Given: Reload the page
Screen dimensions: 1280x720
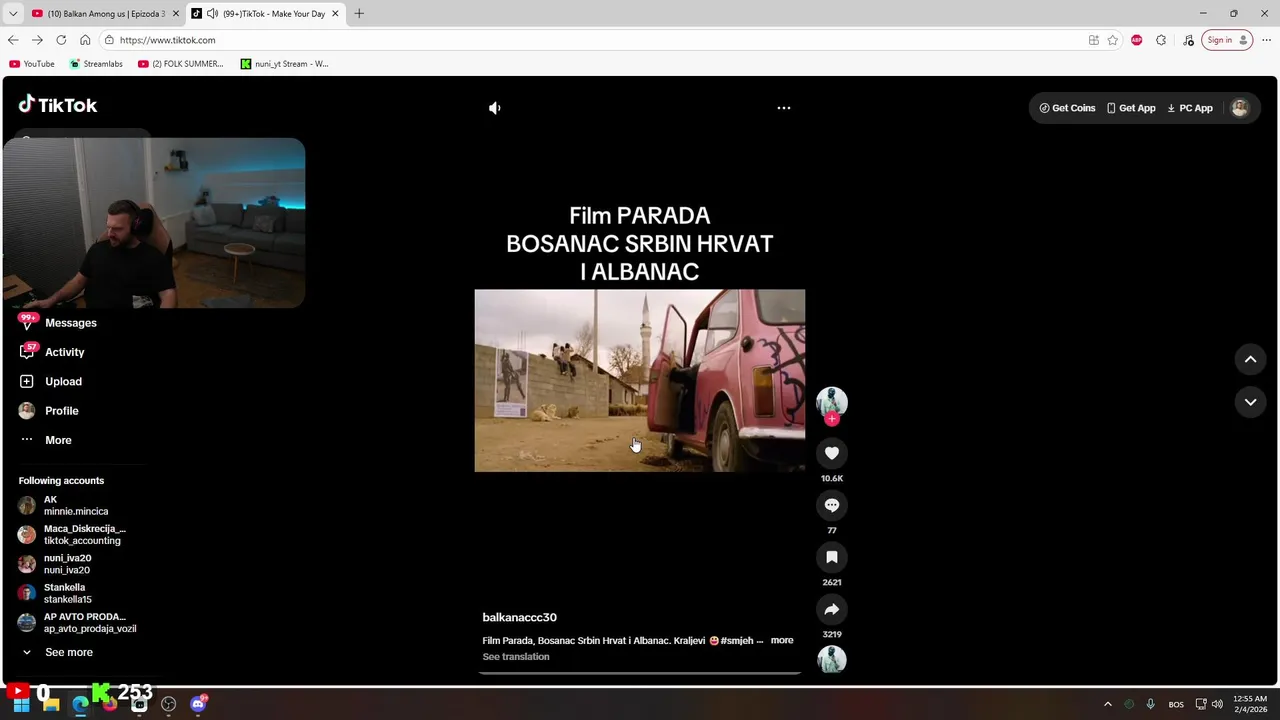Looking at the screenshot, I should 61,40.
